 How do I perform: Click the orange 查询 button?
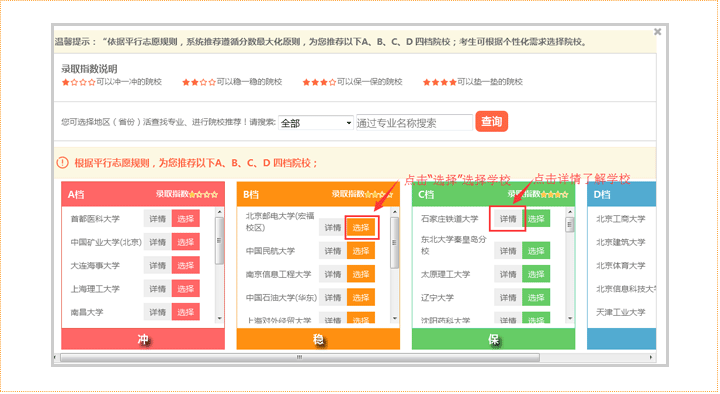pos(491,122)
